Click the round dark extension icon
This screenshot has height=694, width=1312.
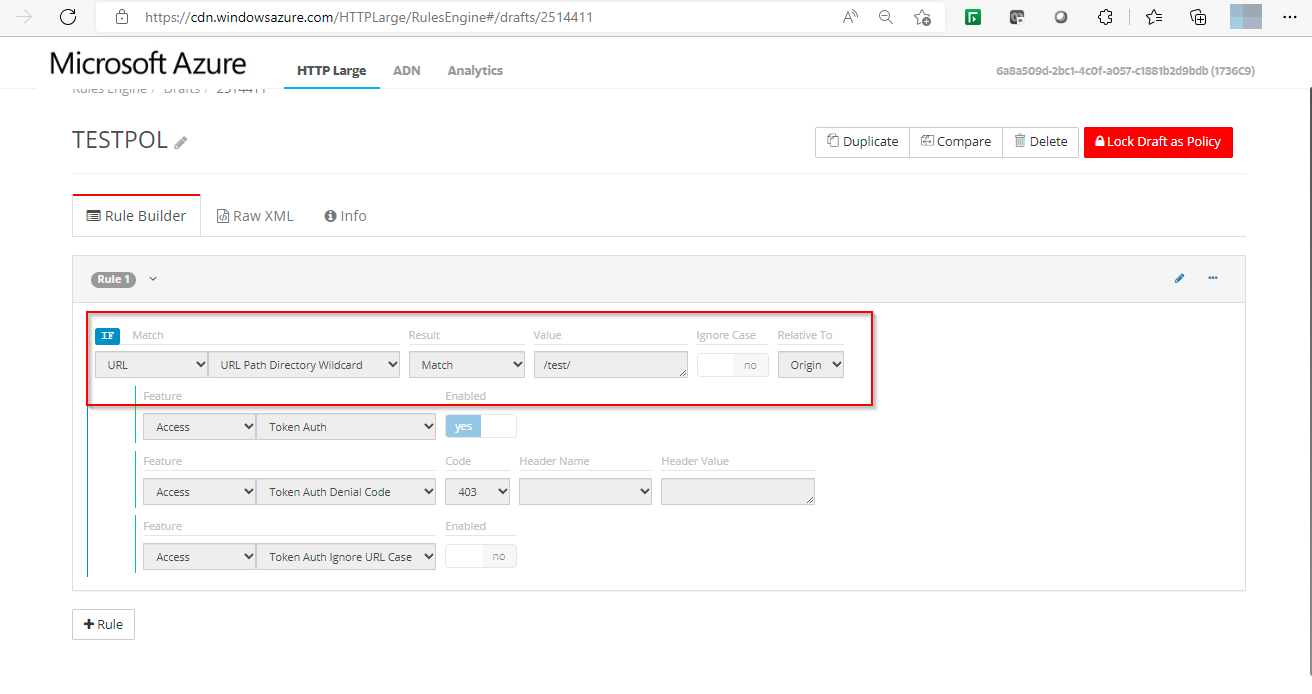(1061, 17)
